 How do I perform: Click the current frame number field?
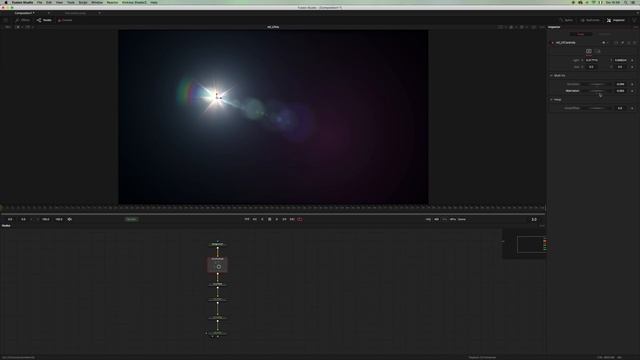coord(534,220)
